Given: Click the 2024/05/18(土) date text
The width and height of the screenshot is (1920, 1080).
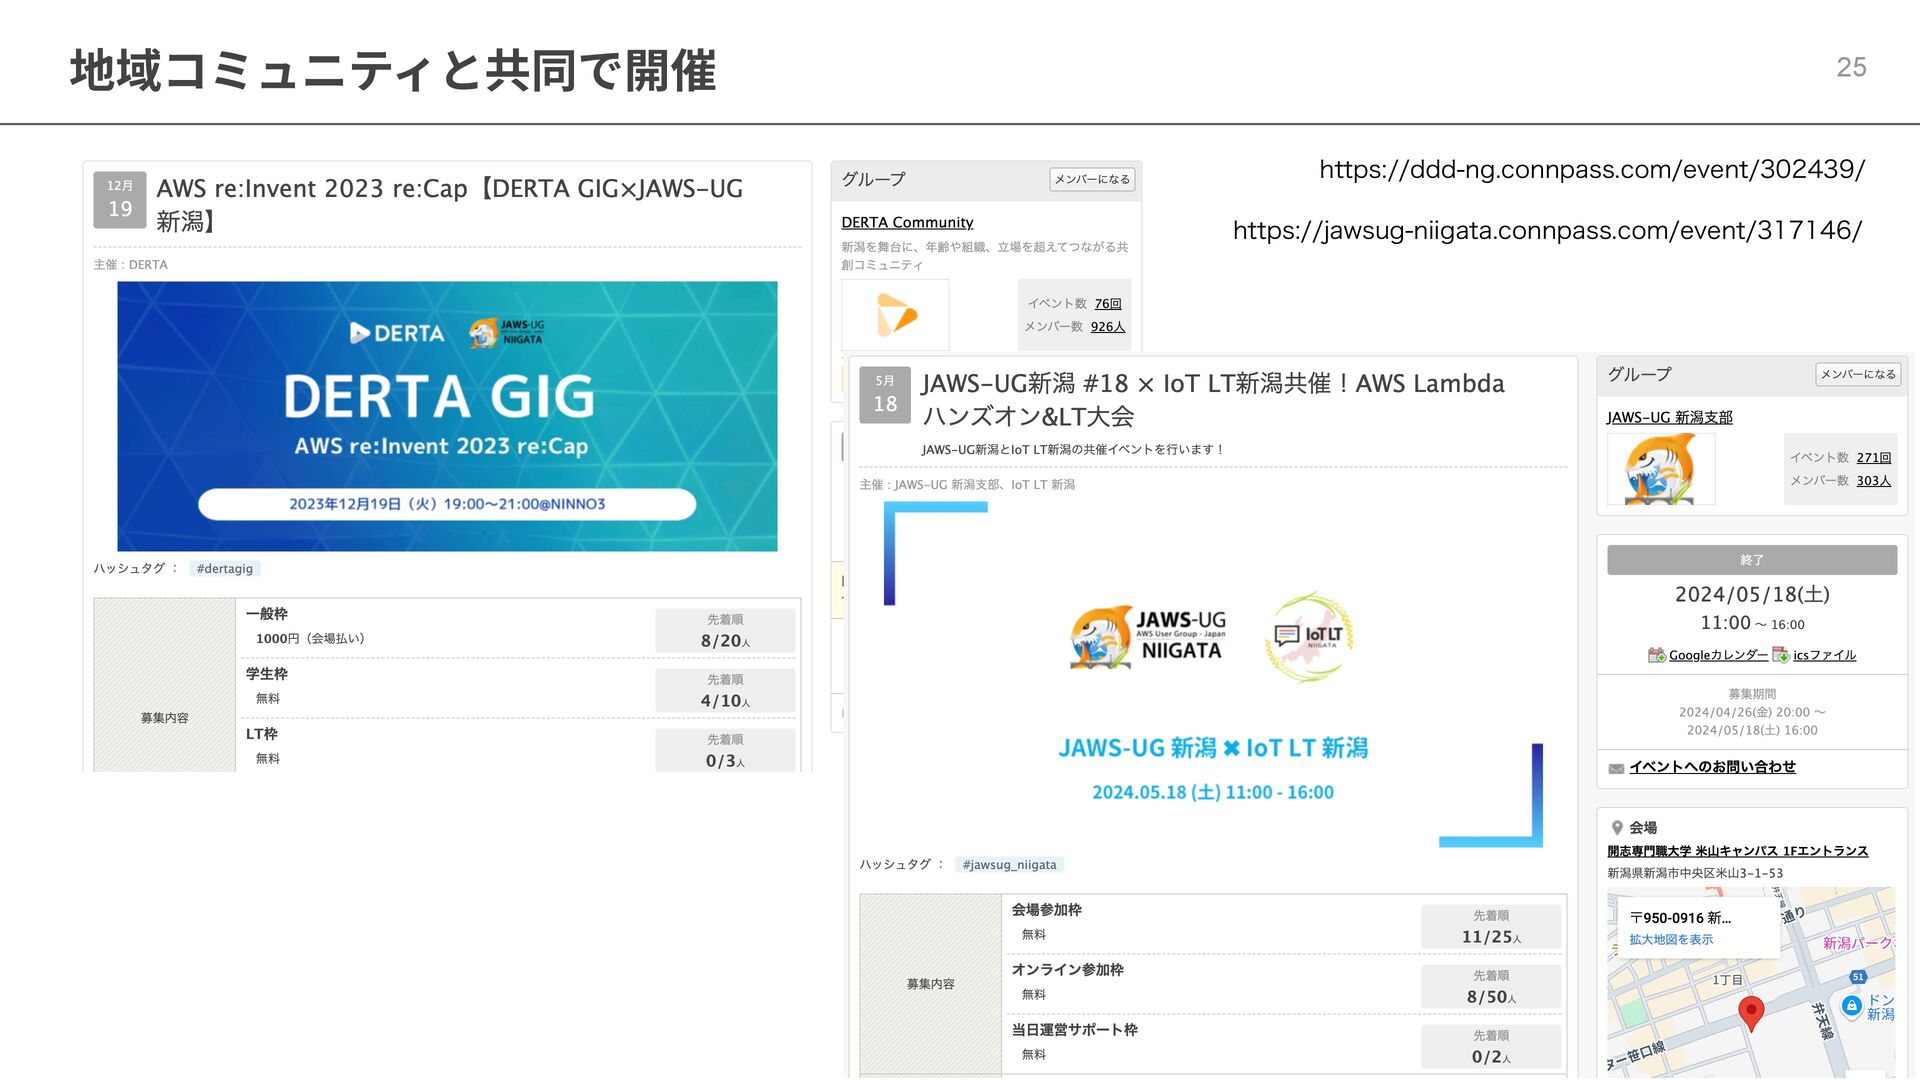Looking at the screenshot, I should point(1752,595).
